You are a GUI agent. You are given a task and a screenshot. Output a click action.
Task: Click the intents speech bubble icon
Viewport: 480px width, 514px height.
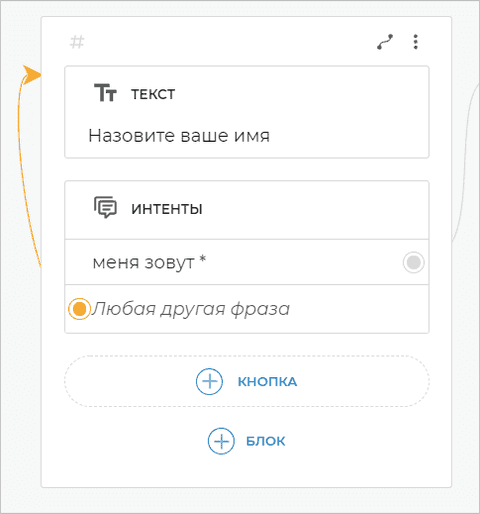[105, 207]
